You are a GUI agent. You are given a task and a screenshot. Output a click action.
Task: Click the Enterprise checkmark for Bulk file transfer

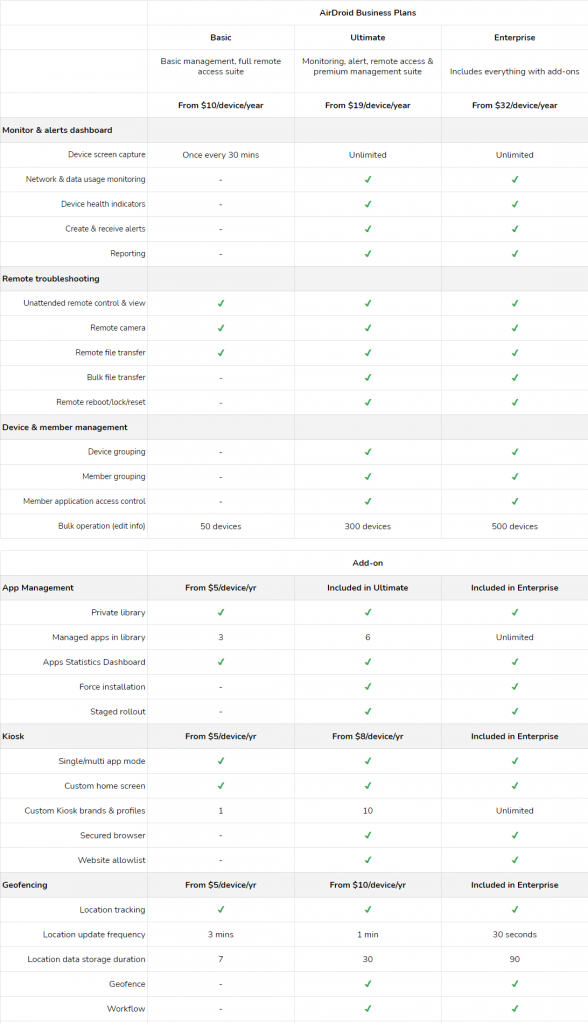(515, 377)
